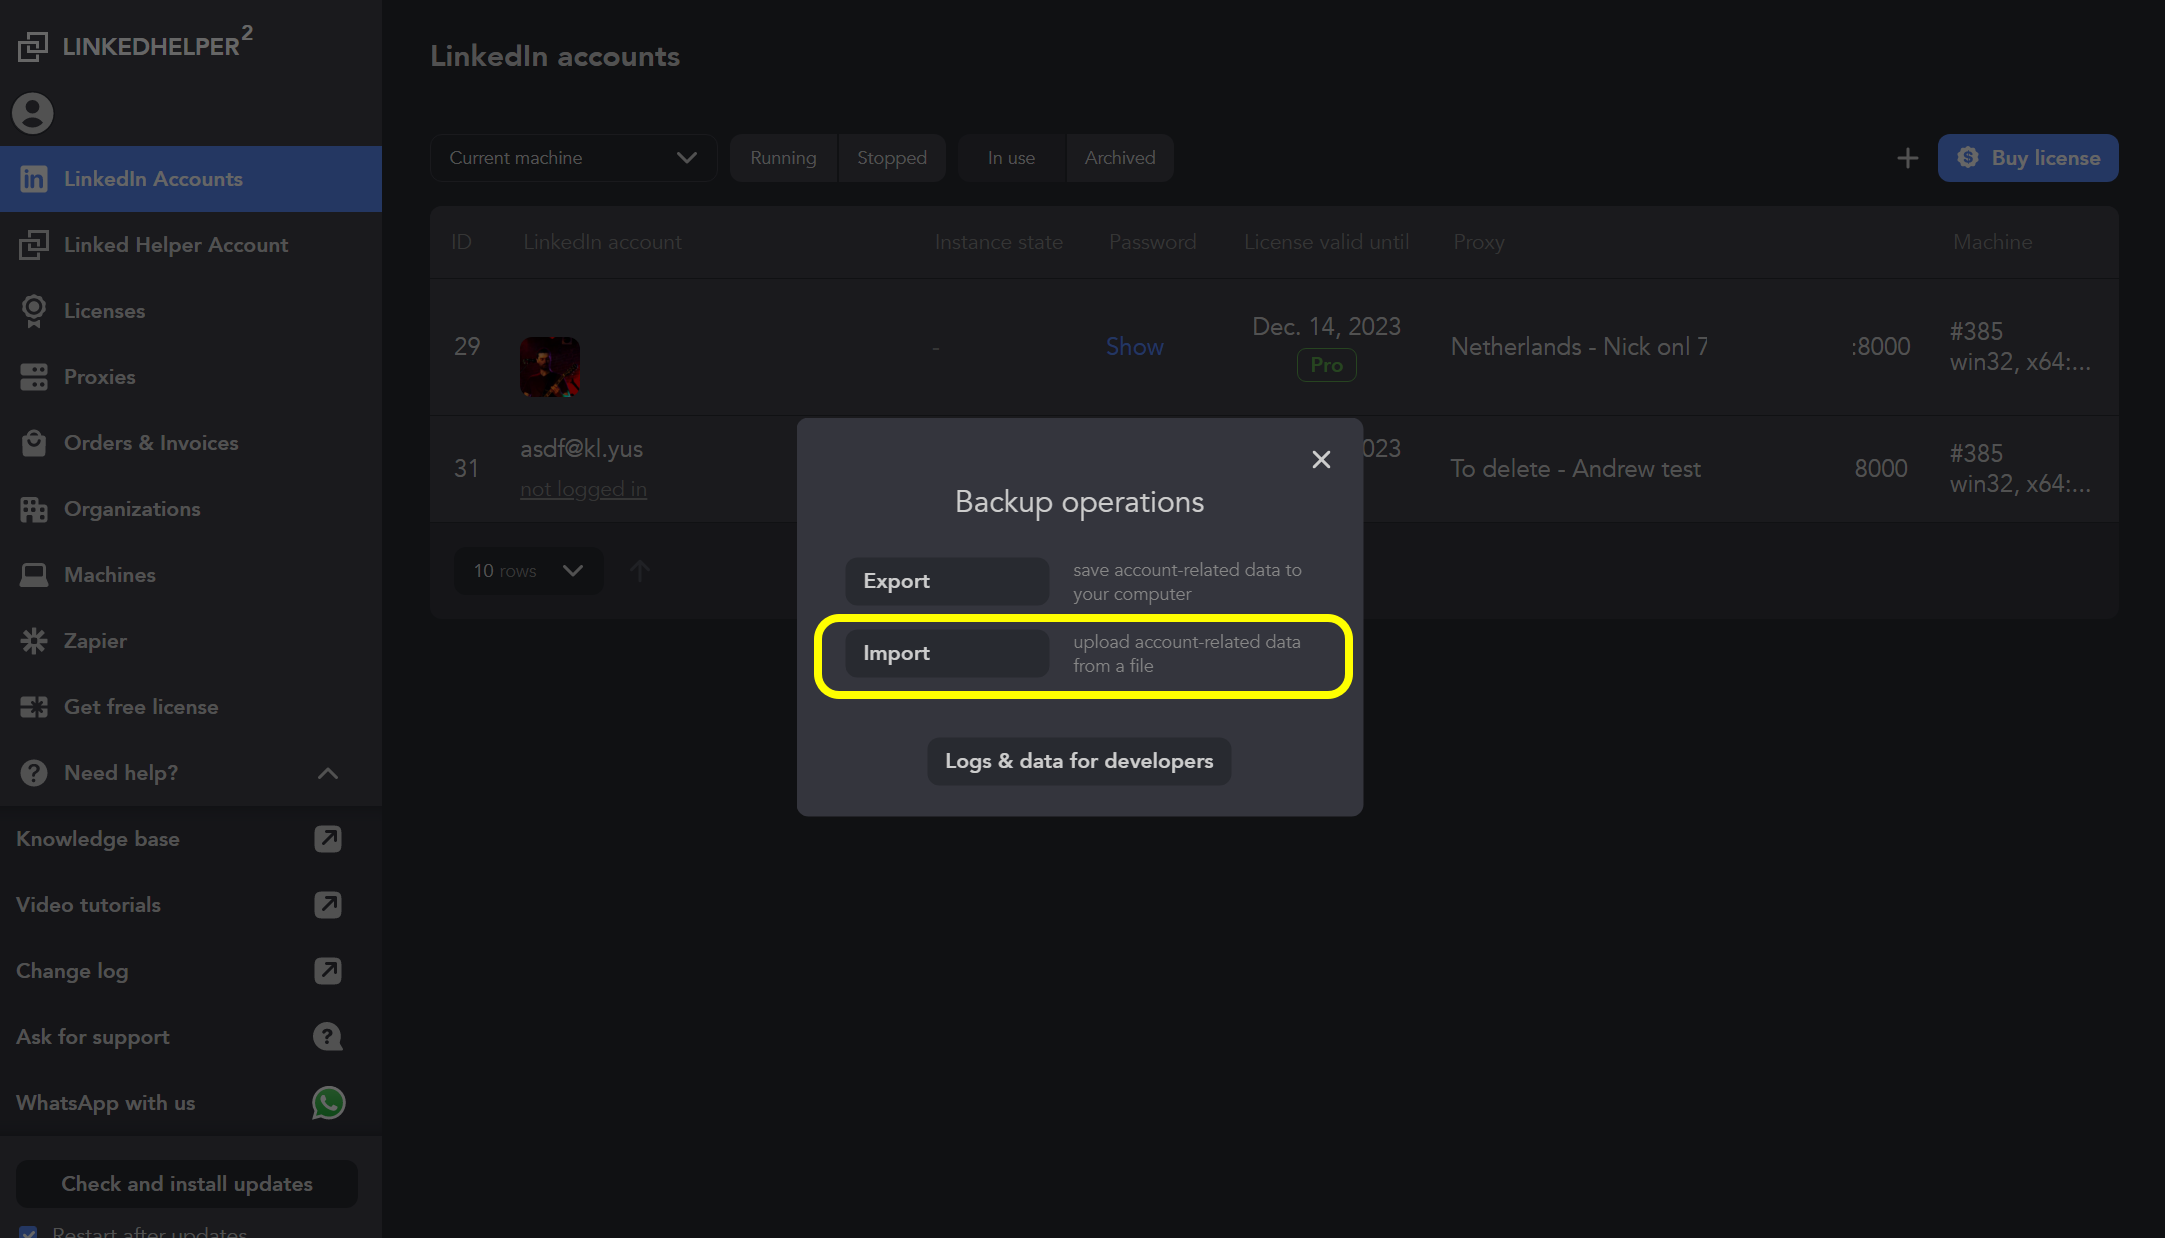Click the Get free license ticket icon
Viewport: 2165px width, 1238px height.
[x=34, y=707]
